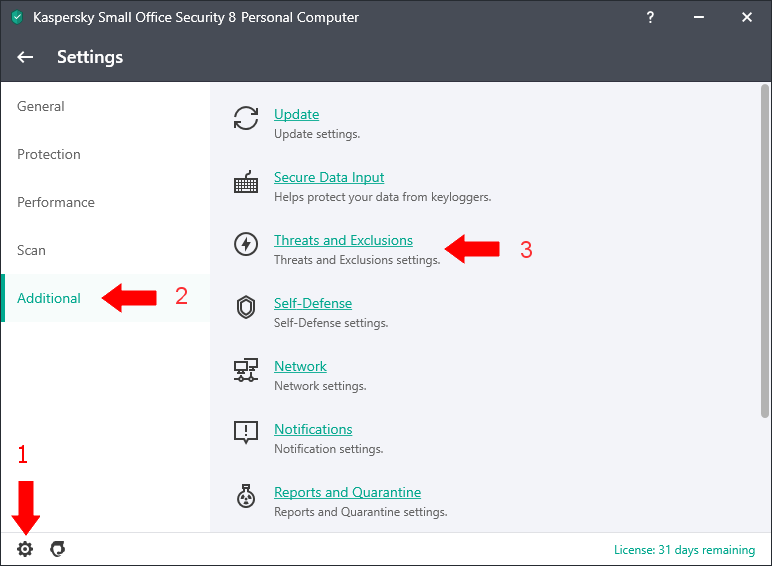The height and width of the screenshot is (566, 772).
Task: Open Reports and Quarantine link
Action: click(347, 492)
